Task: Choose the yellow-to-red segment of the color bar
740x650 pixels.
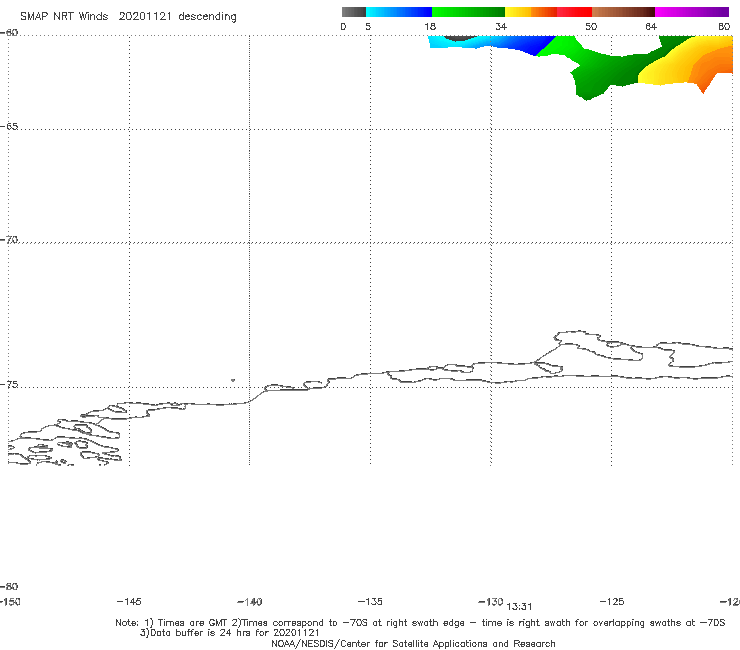Action: (548, 12)
